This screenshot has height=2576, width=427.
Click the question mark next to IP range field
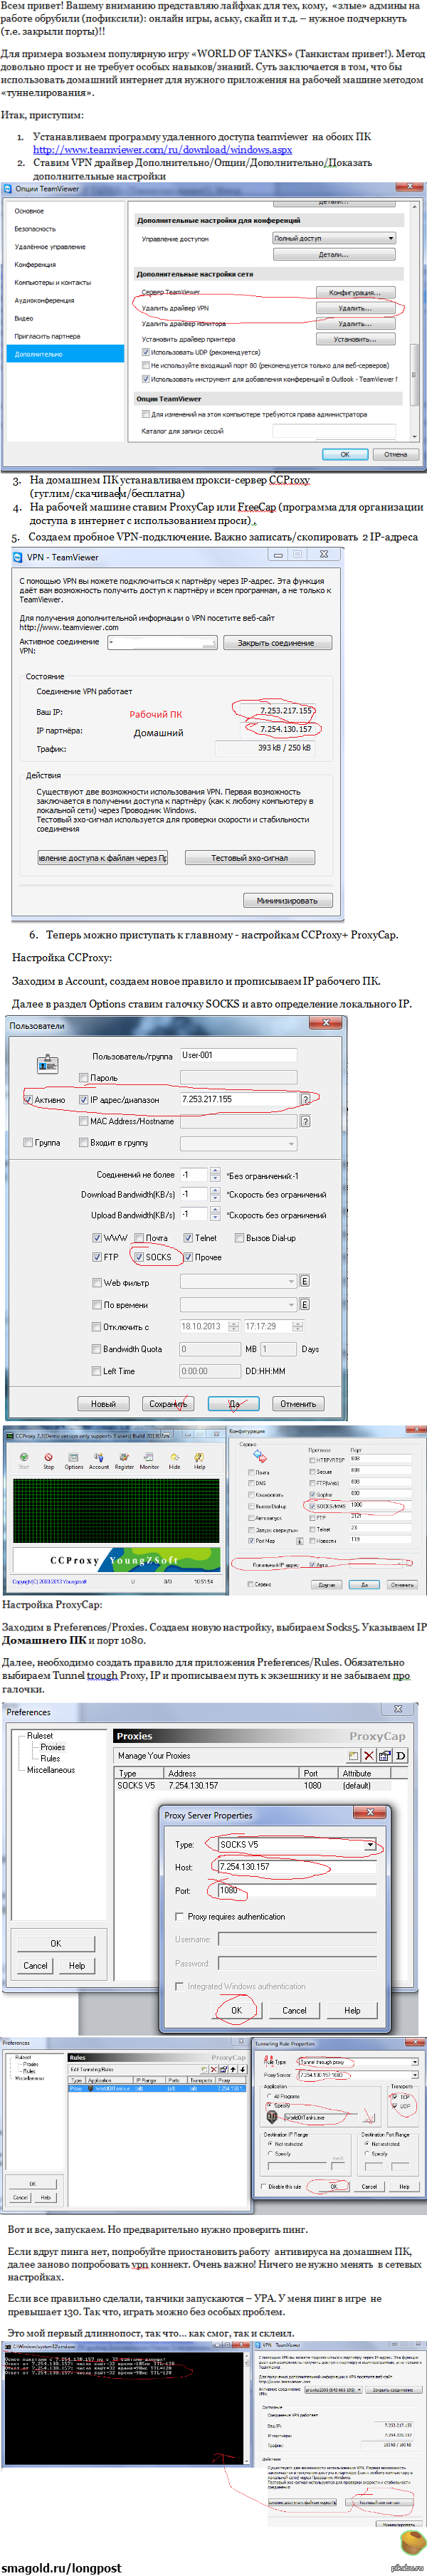click(x=305, y=1099)
